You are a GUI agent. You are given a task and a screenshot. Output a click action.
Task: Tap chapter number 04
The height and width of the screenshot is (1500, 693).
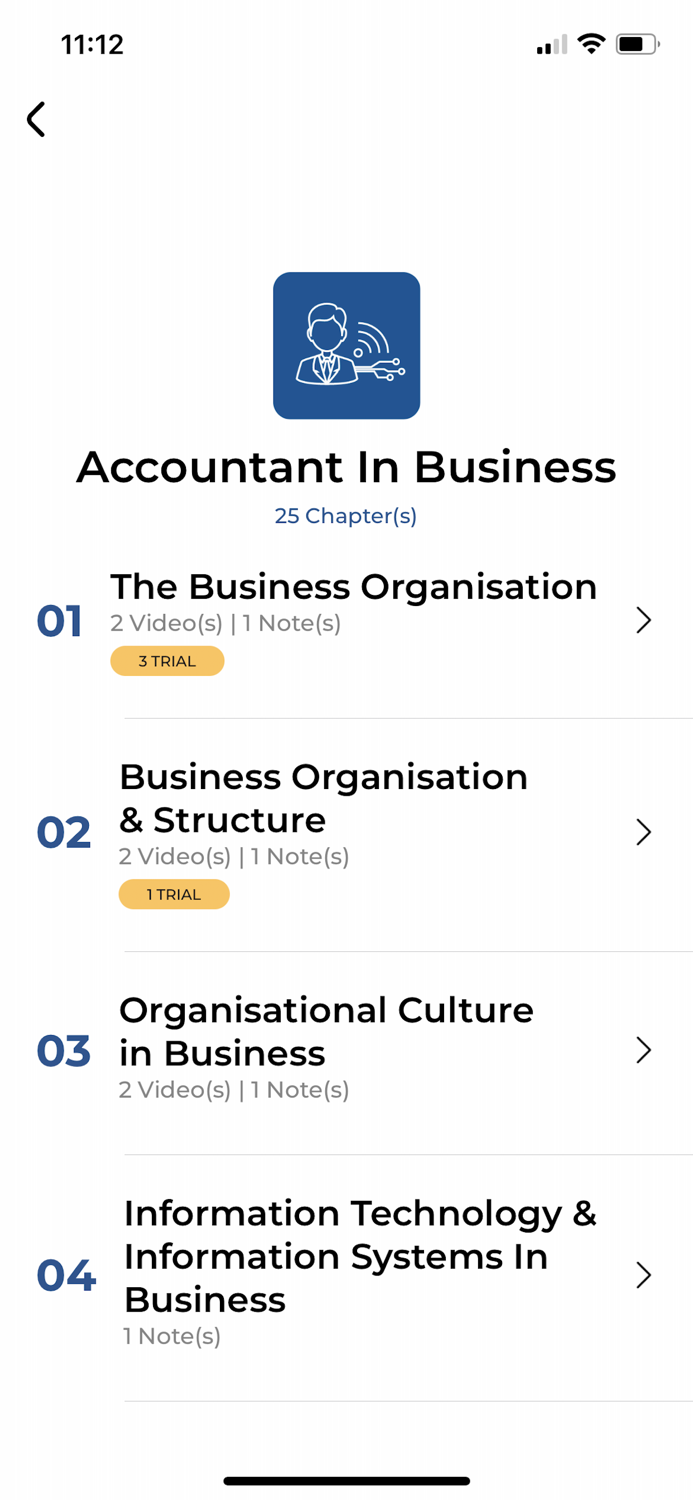(x=66, y=1276)
